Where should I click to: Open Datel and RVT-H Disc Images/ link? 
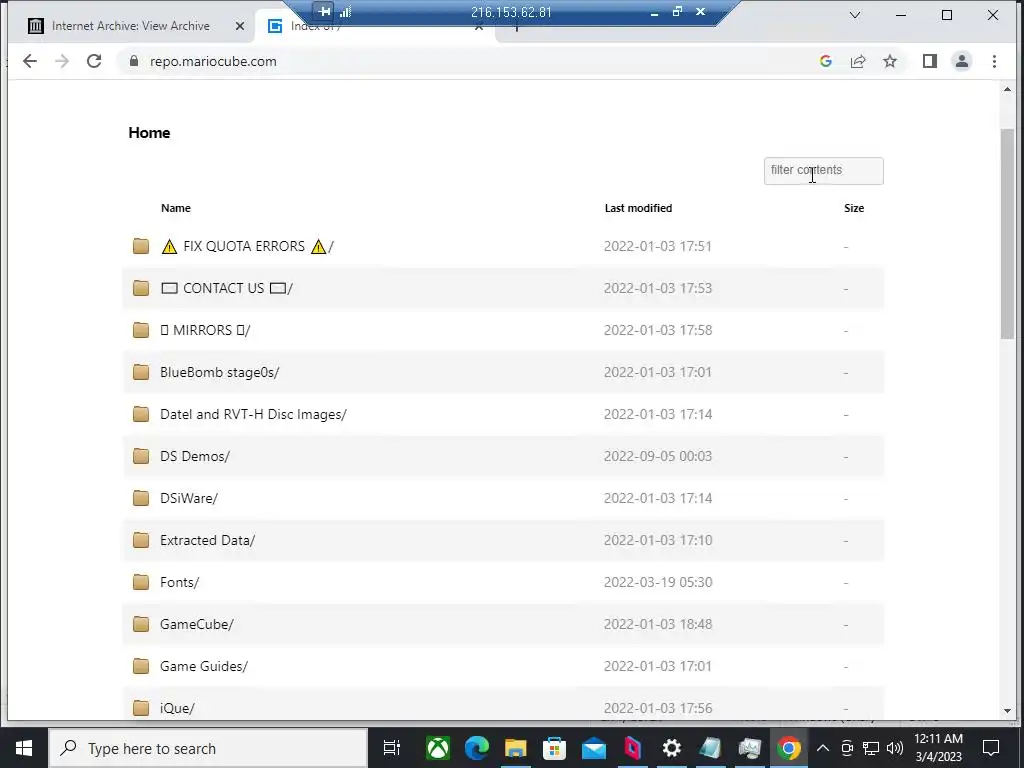[x=253, y=414]
